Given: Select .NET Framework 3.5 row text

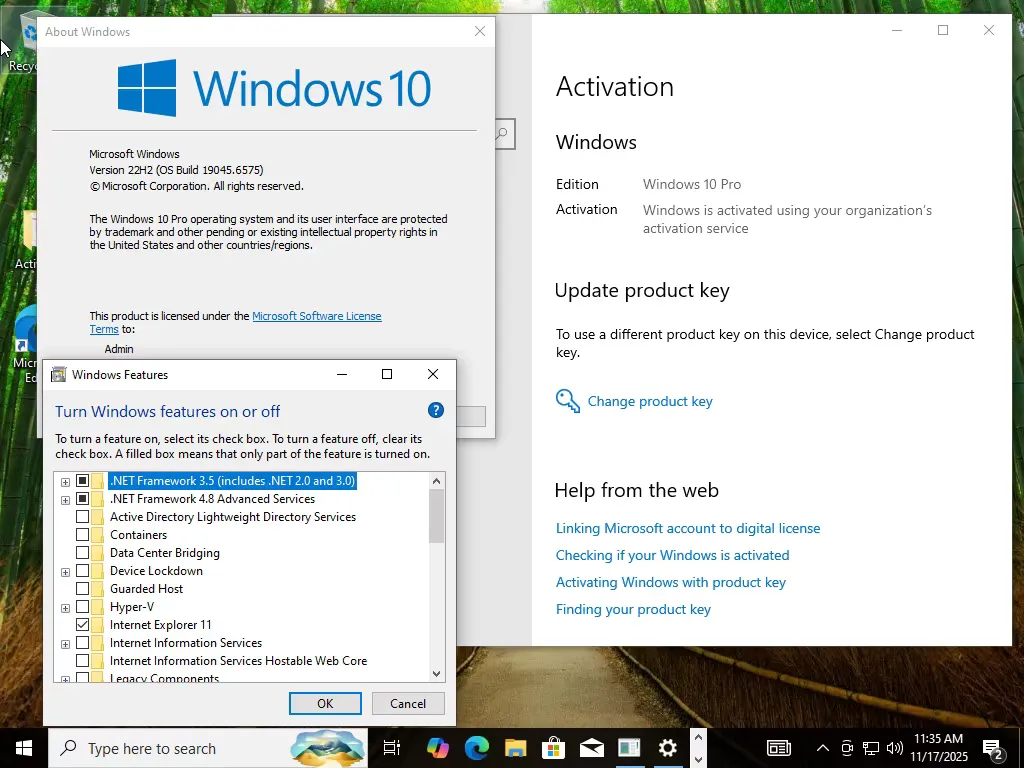Looking at the screenshot, I should [232, 481].
